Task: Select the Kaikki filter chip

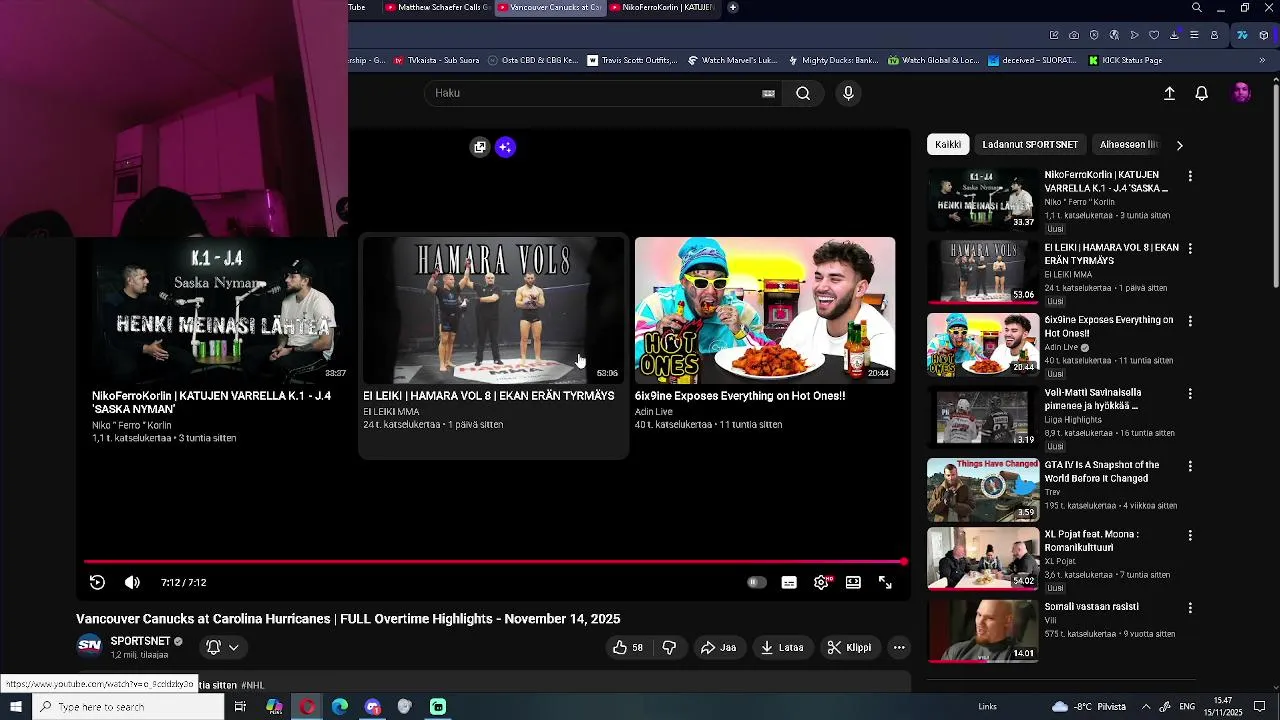Action: [x=948, y=144]
